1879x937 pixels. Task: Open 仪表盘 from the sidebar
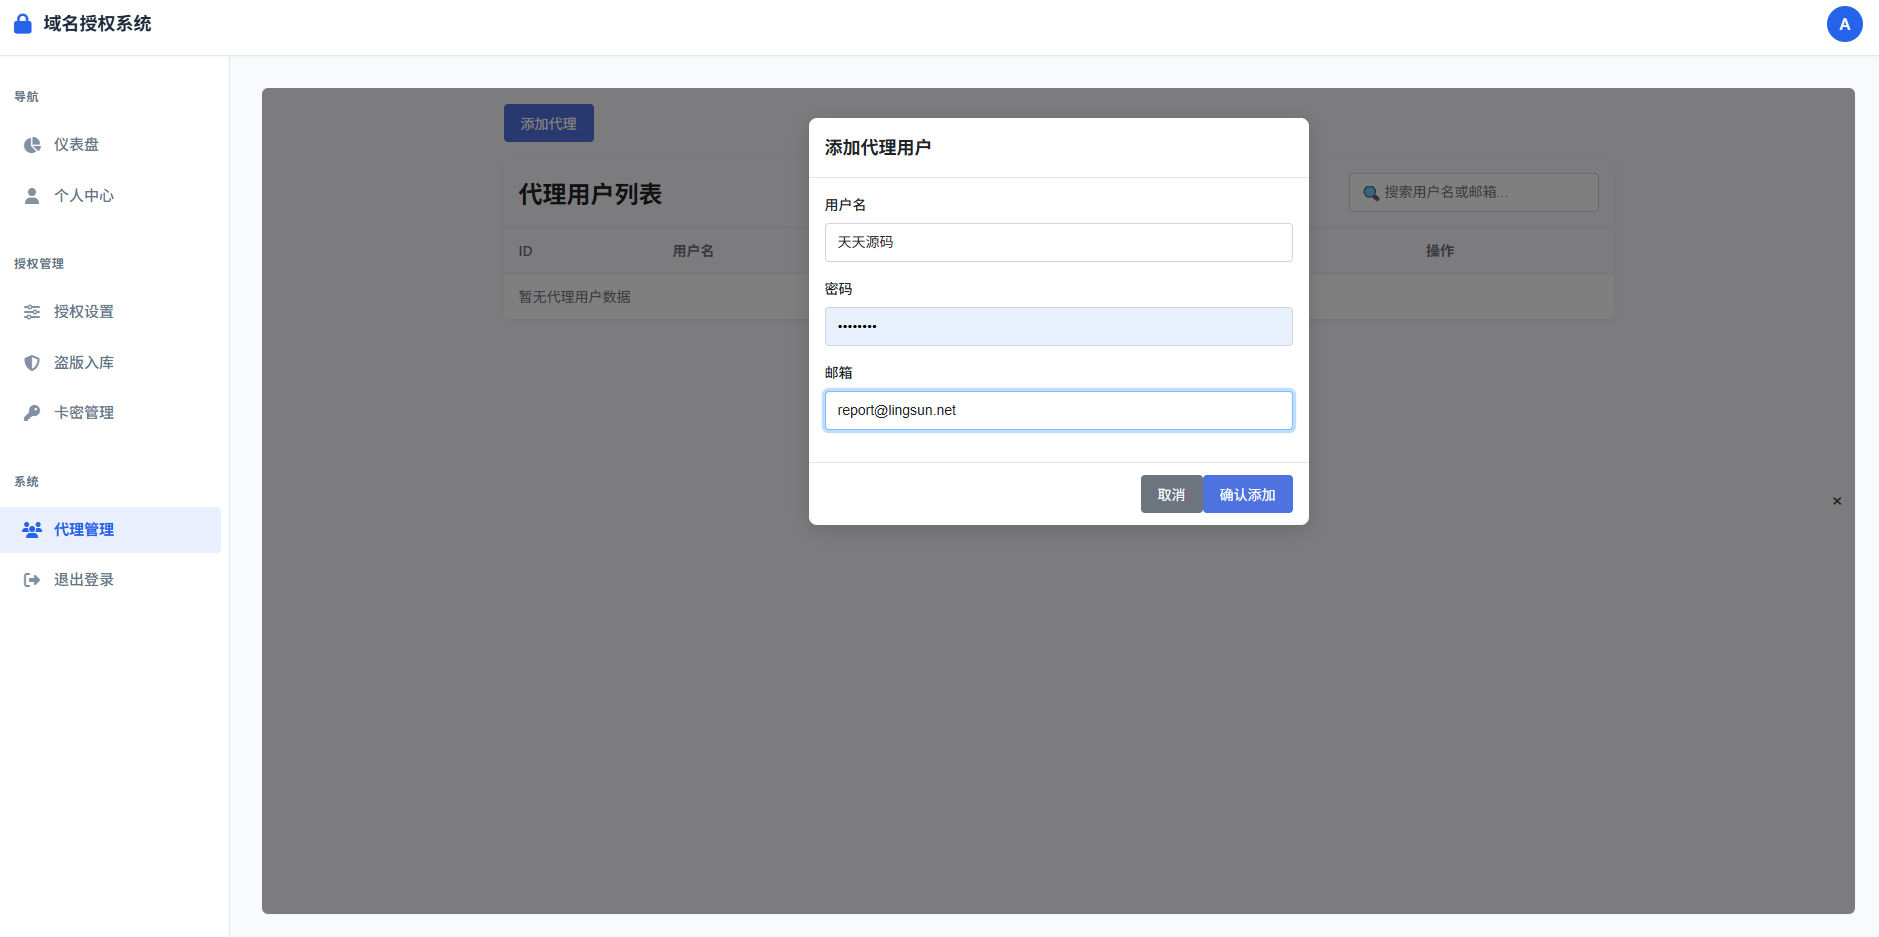[x=77, y=145]
